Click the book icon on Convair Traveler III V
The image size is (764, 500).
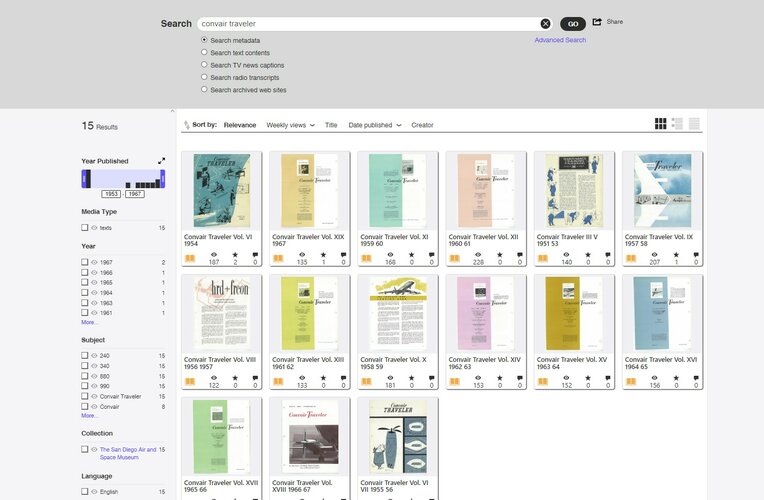tap(542, 258)
